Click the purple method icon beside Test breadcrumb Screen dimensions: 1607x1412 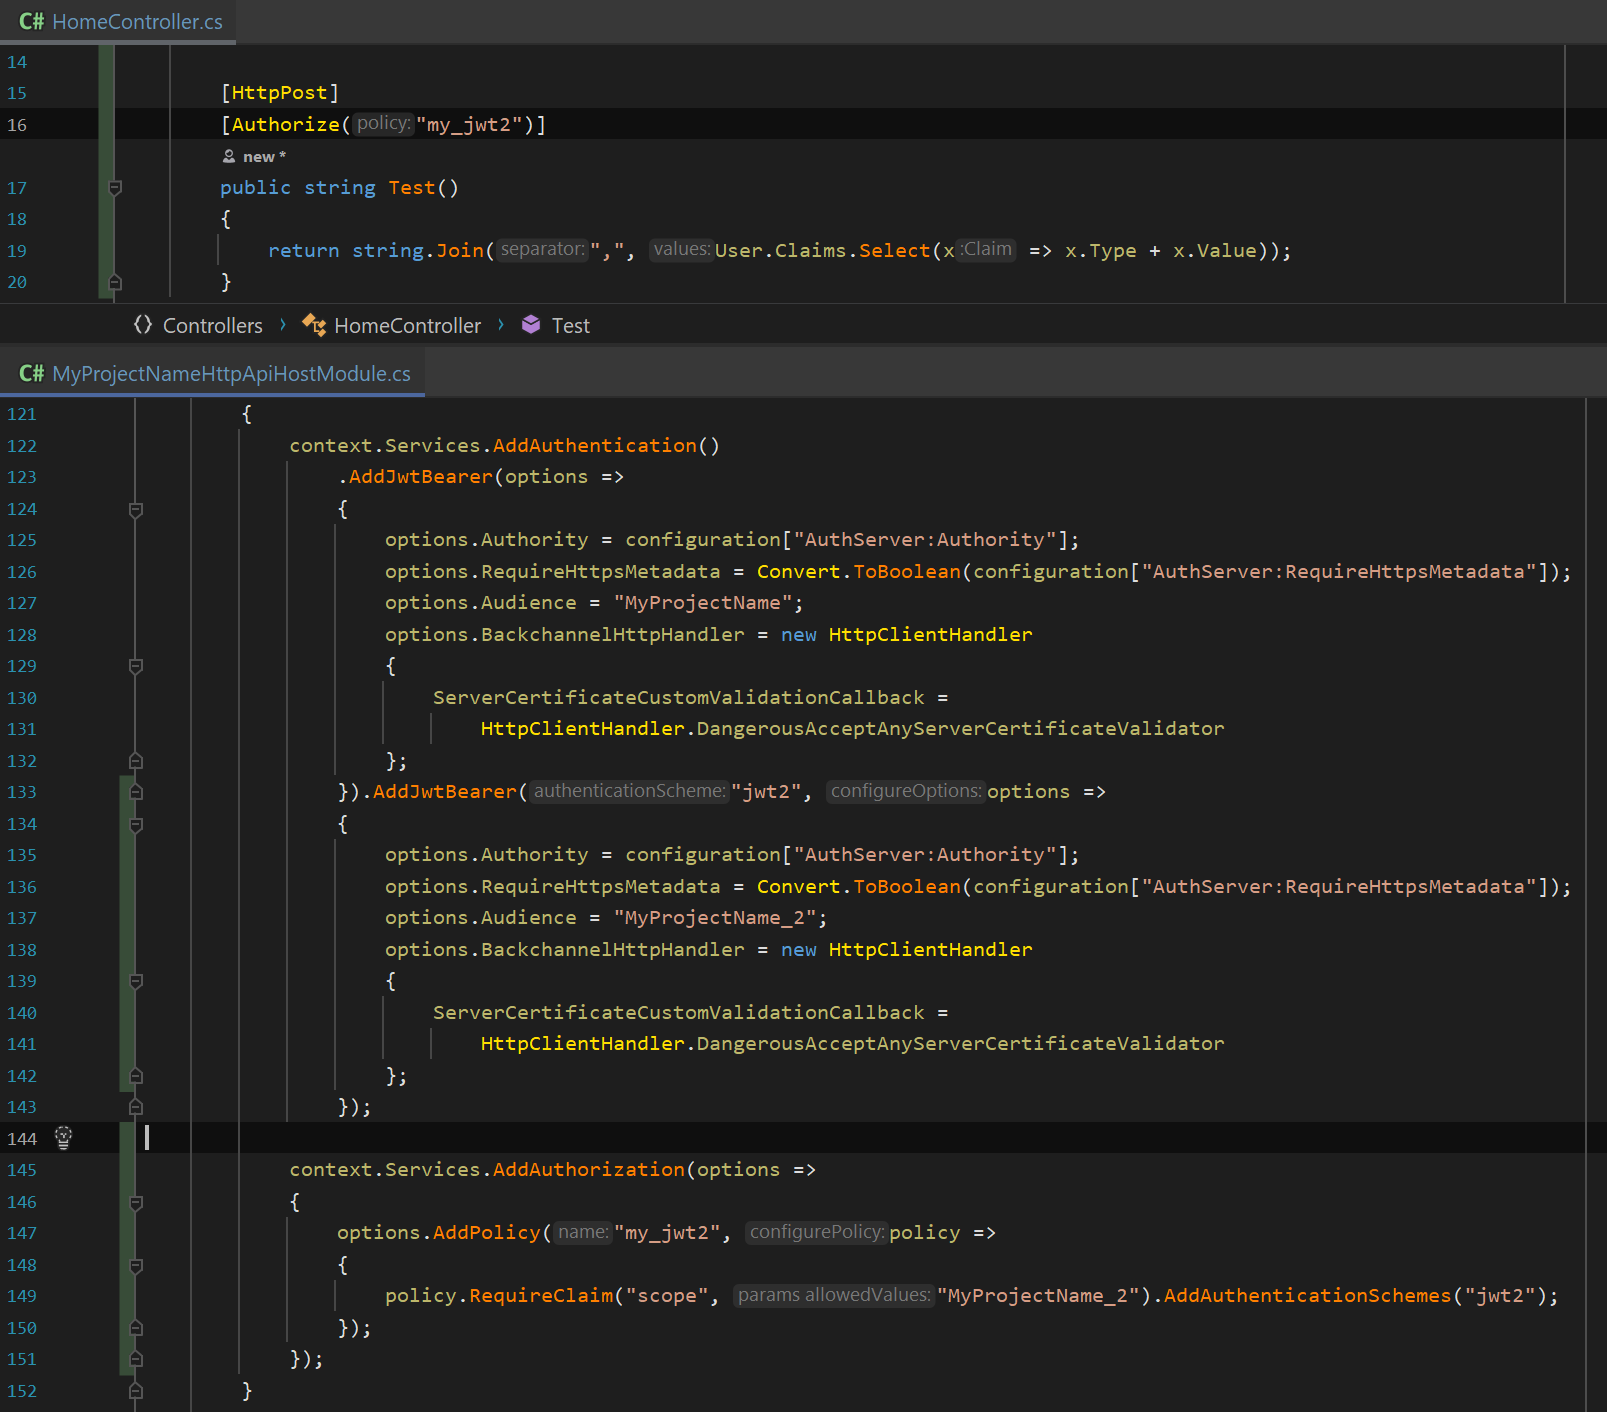(x=531, y=325)
